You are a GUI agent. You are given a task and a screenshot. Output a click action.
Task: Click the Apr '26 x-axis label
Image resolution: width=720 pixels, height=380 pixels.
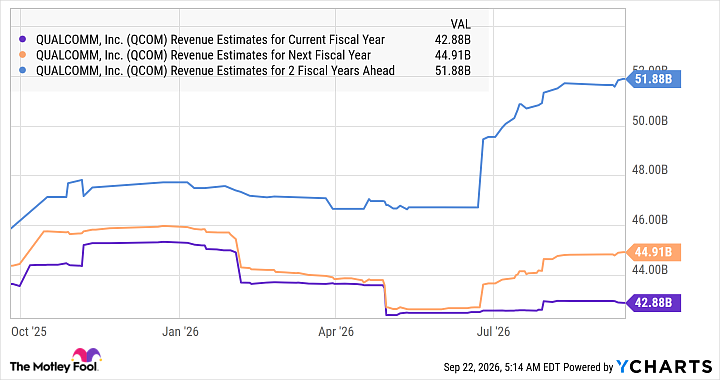pos(336,331)
